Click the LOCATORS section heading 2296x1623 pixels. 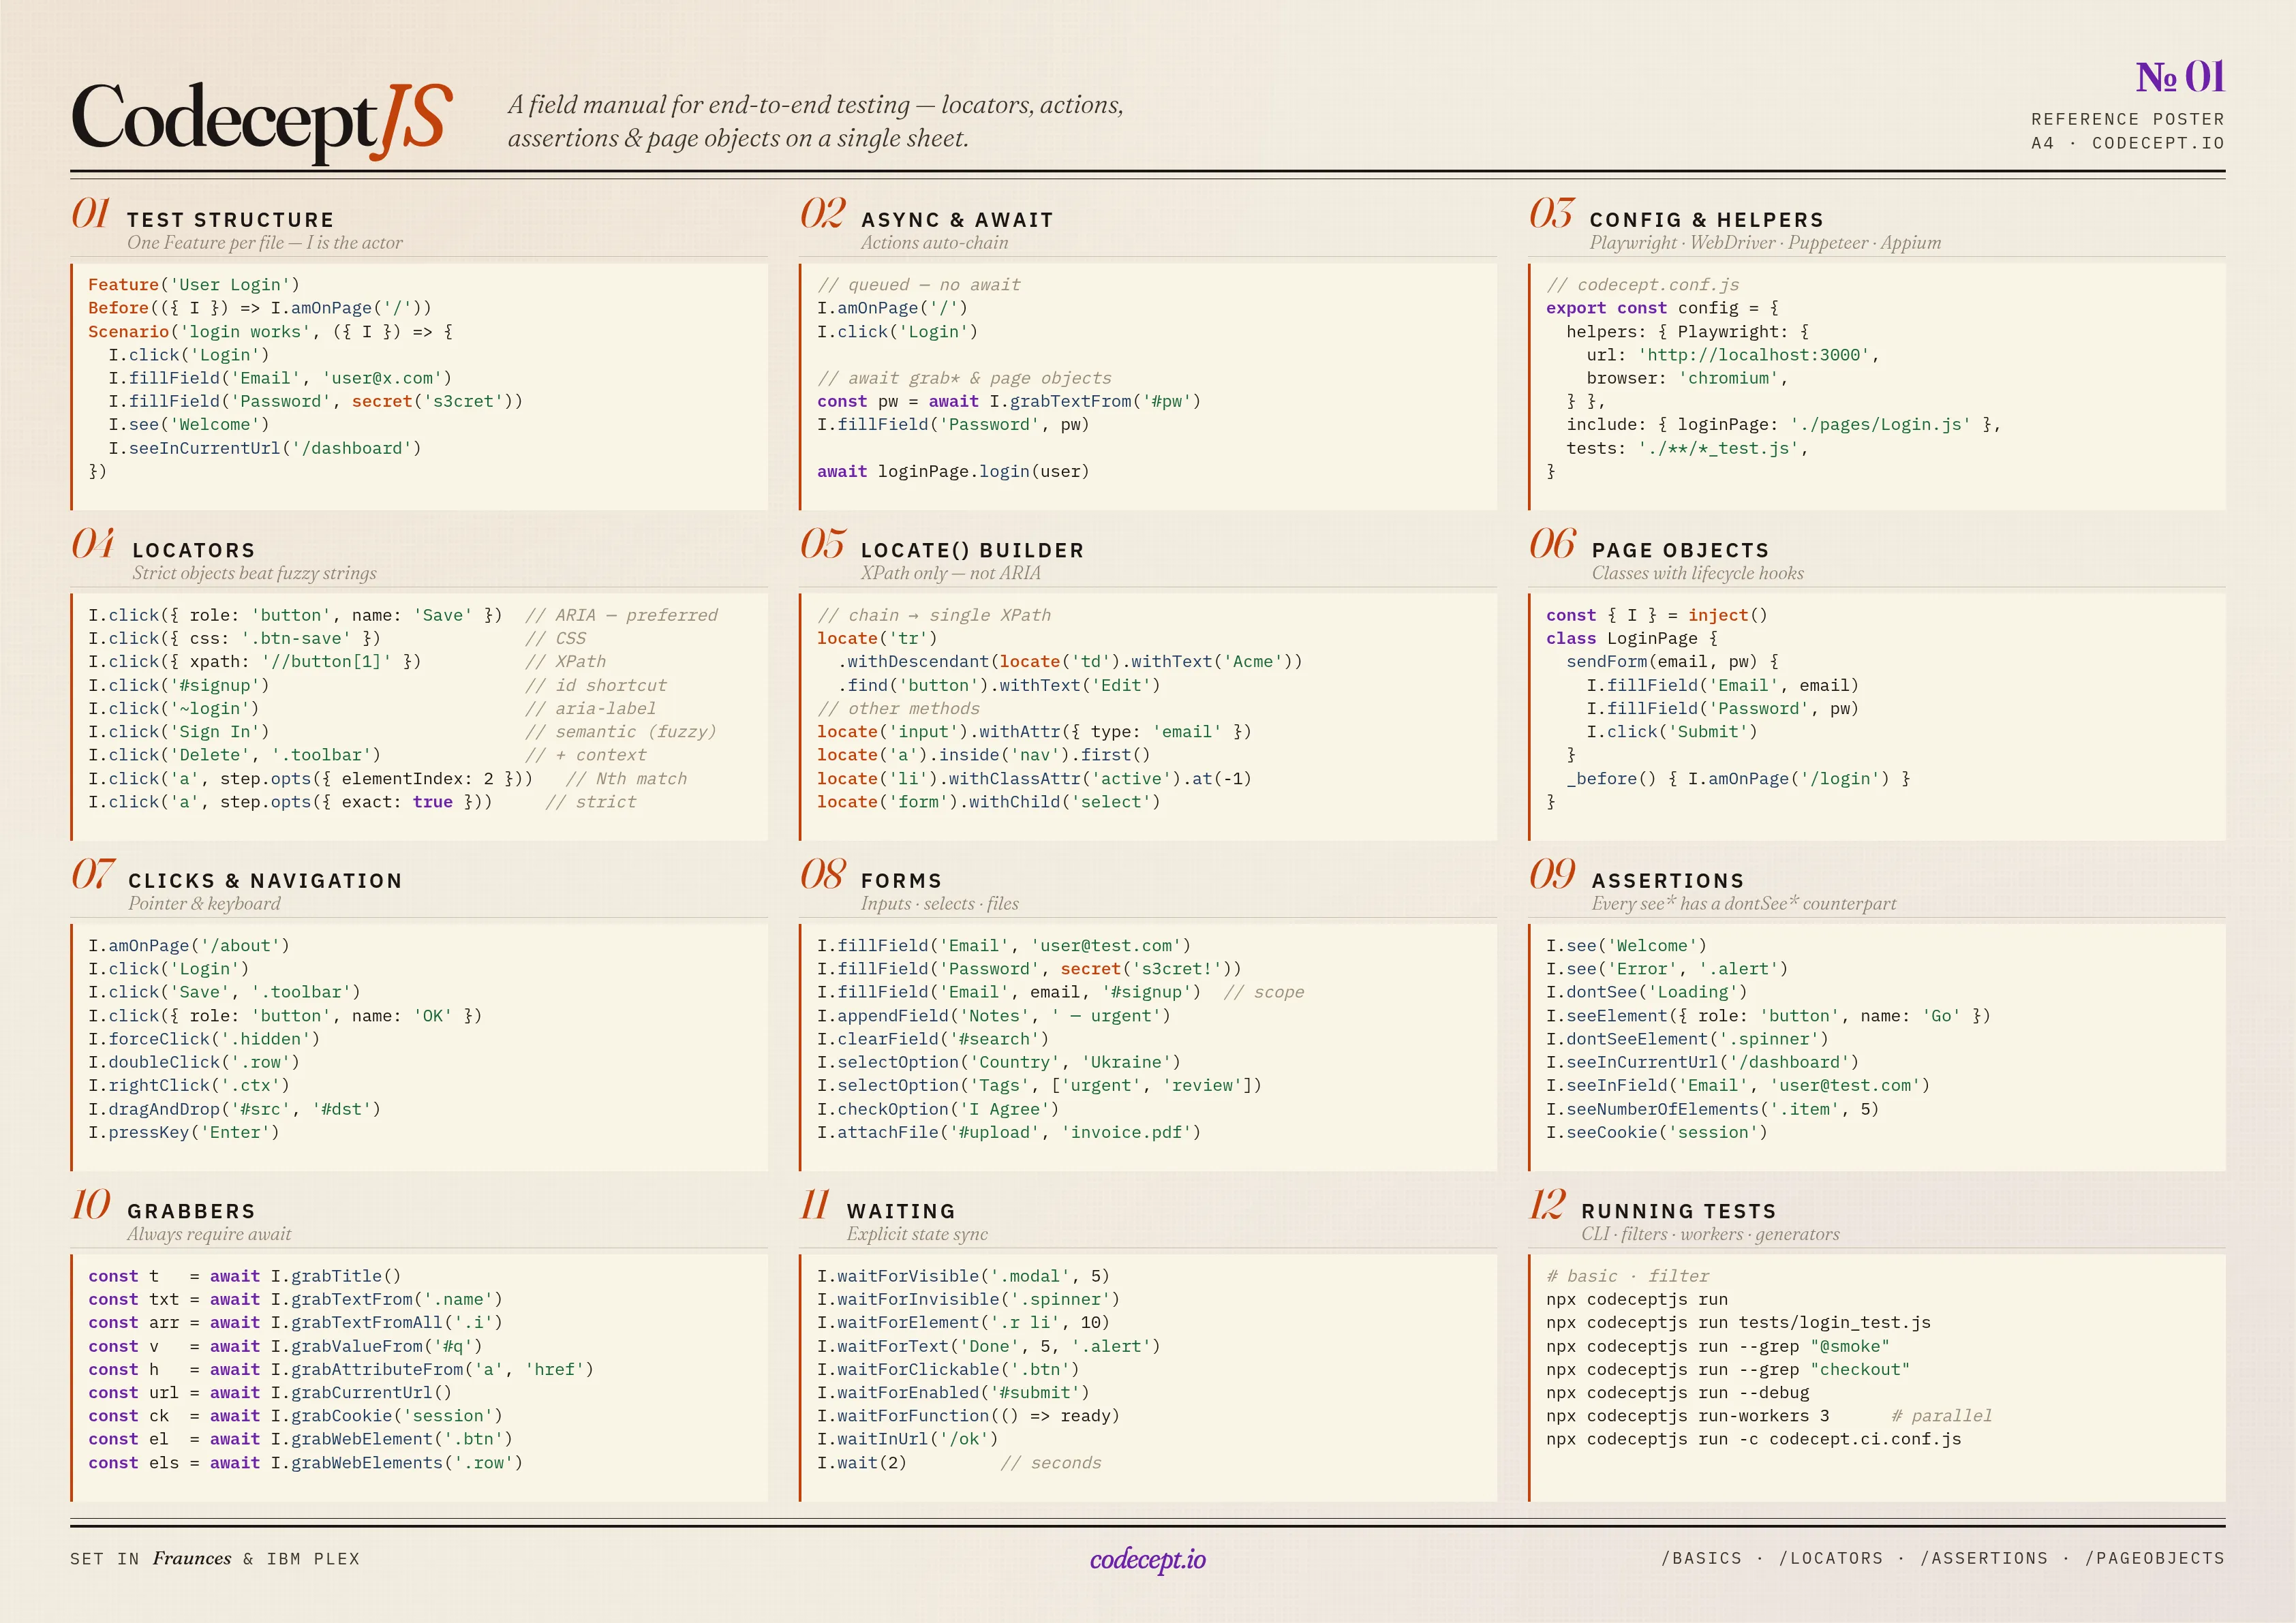[194, 550]
